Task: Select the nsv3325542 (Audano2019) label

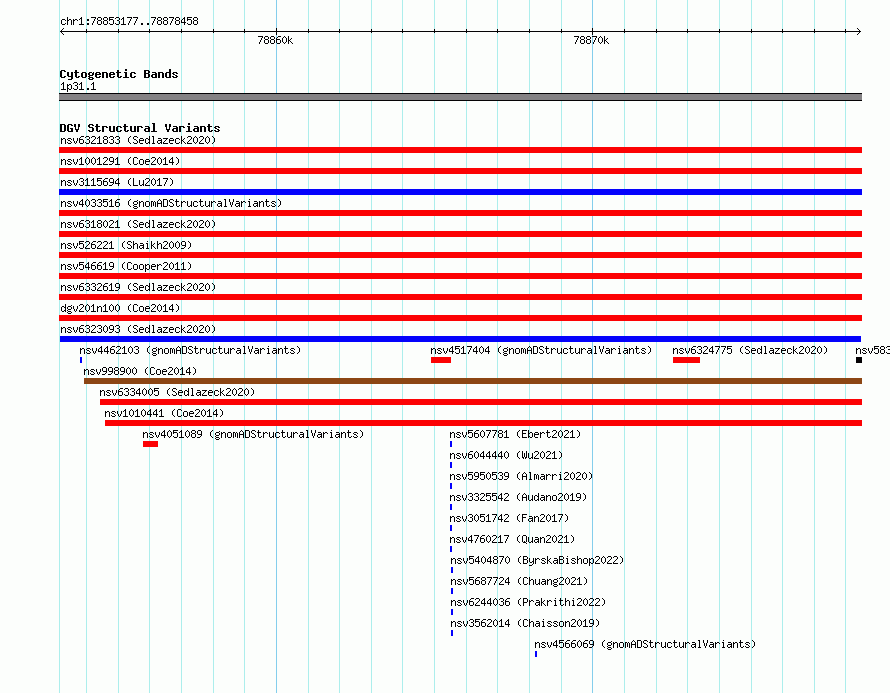Action: (x=518, y=497)
